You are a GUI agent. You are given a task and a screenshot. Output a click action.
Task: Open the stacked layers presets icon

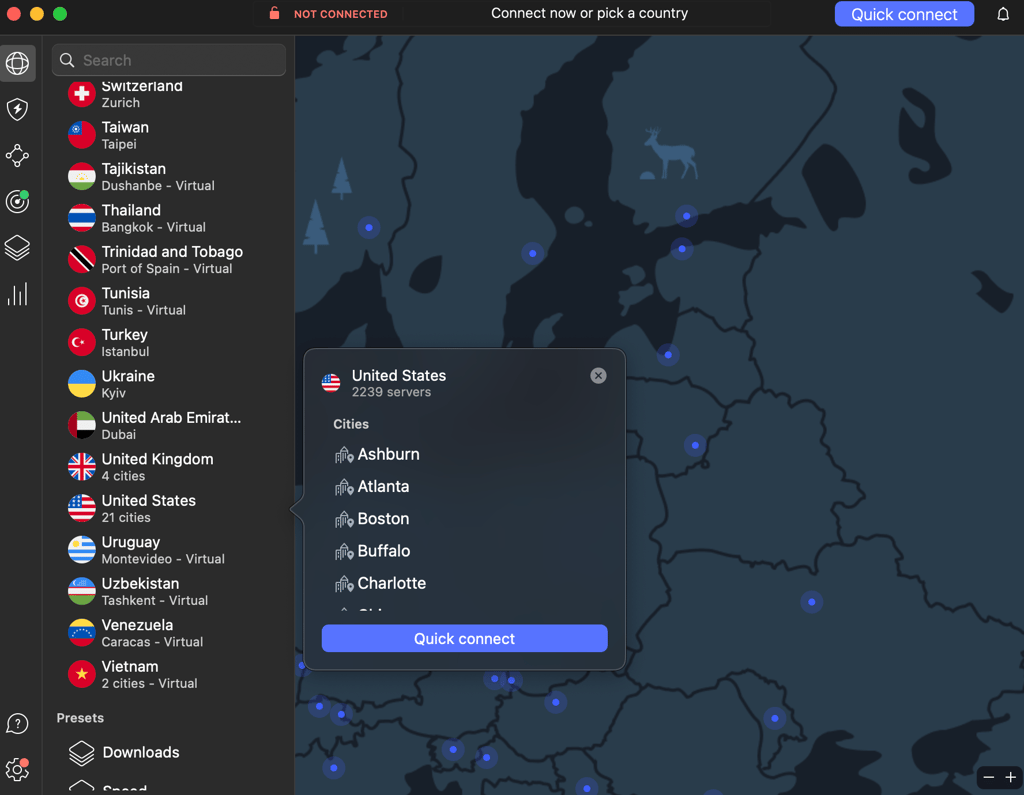click(x=18, y=248)
